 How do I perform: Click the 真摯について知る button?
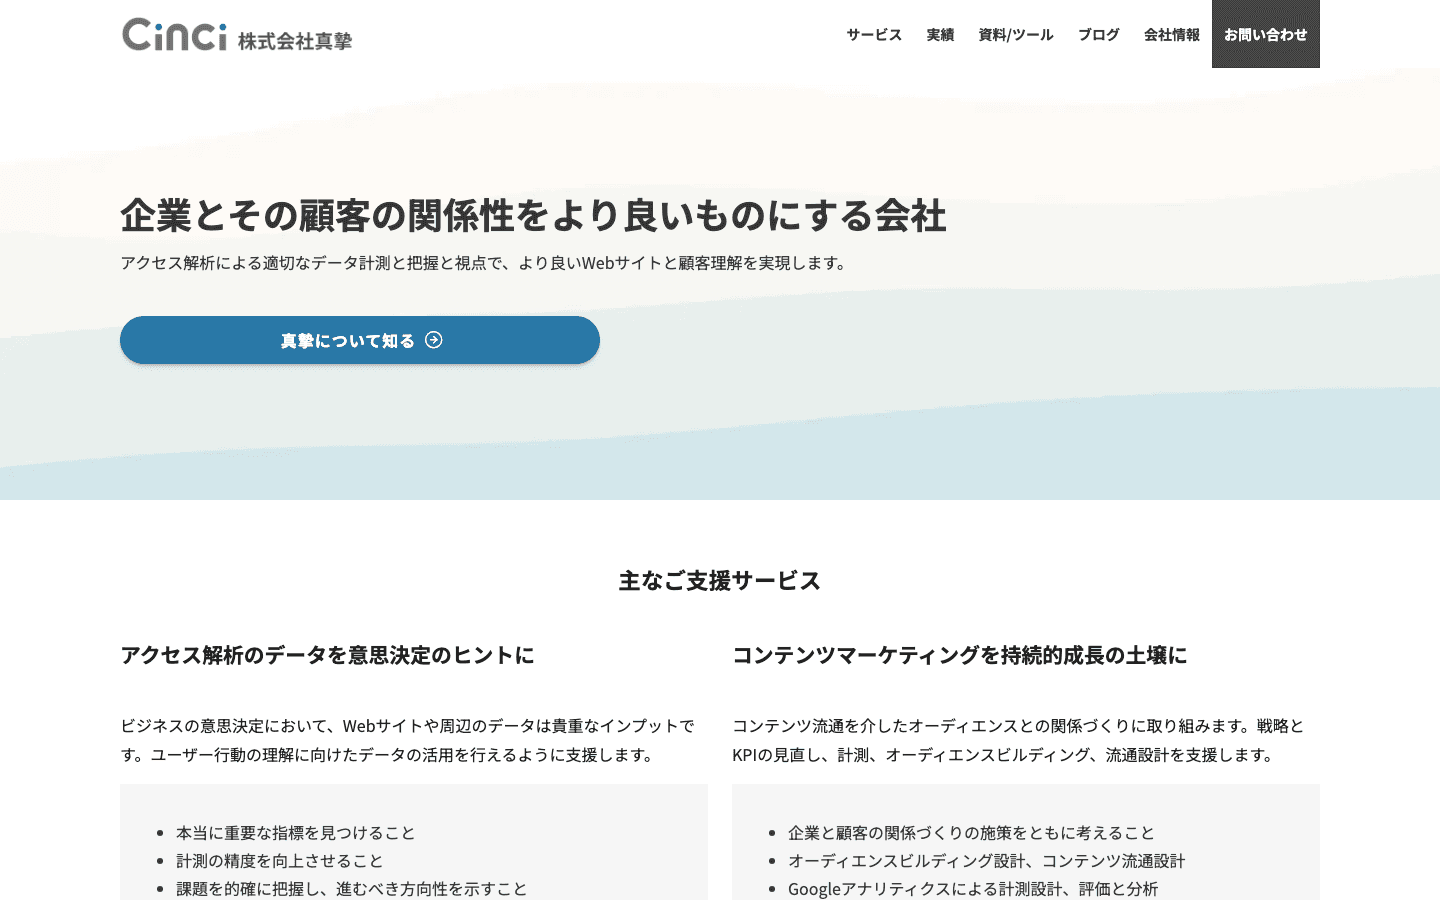coord(360,340)
